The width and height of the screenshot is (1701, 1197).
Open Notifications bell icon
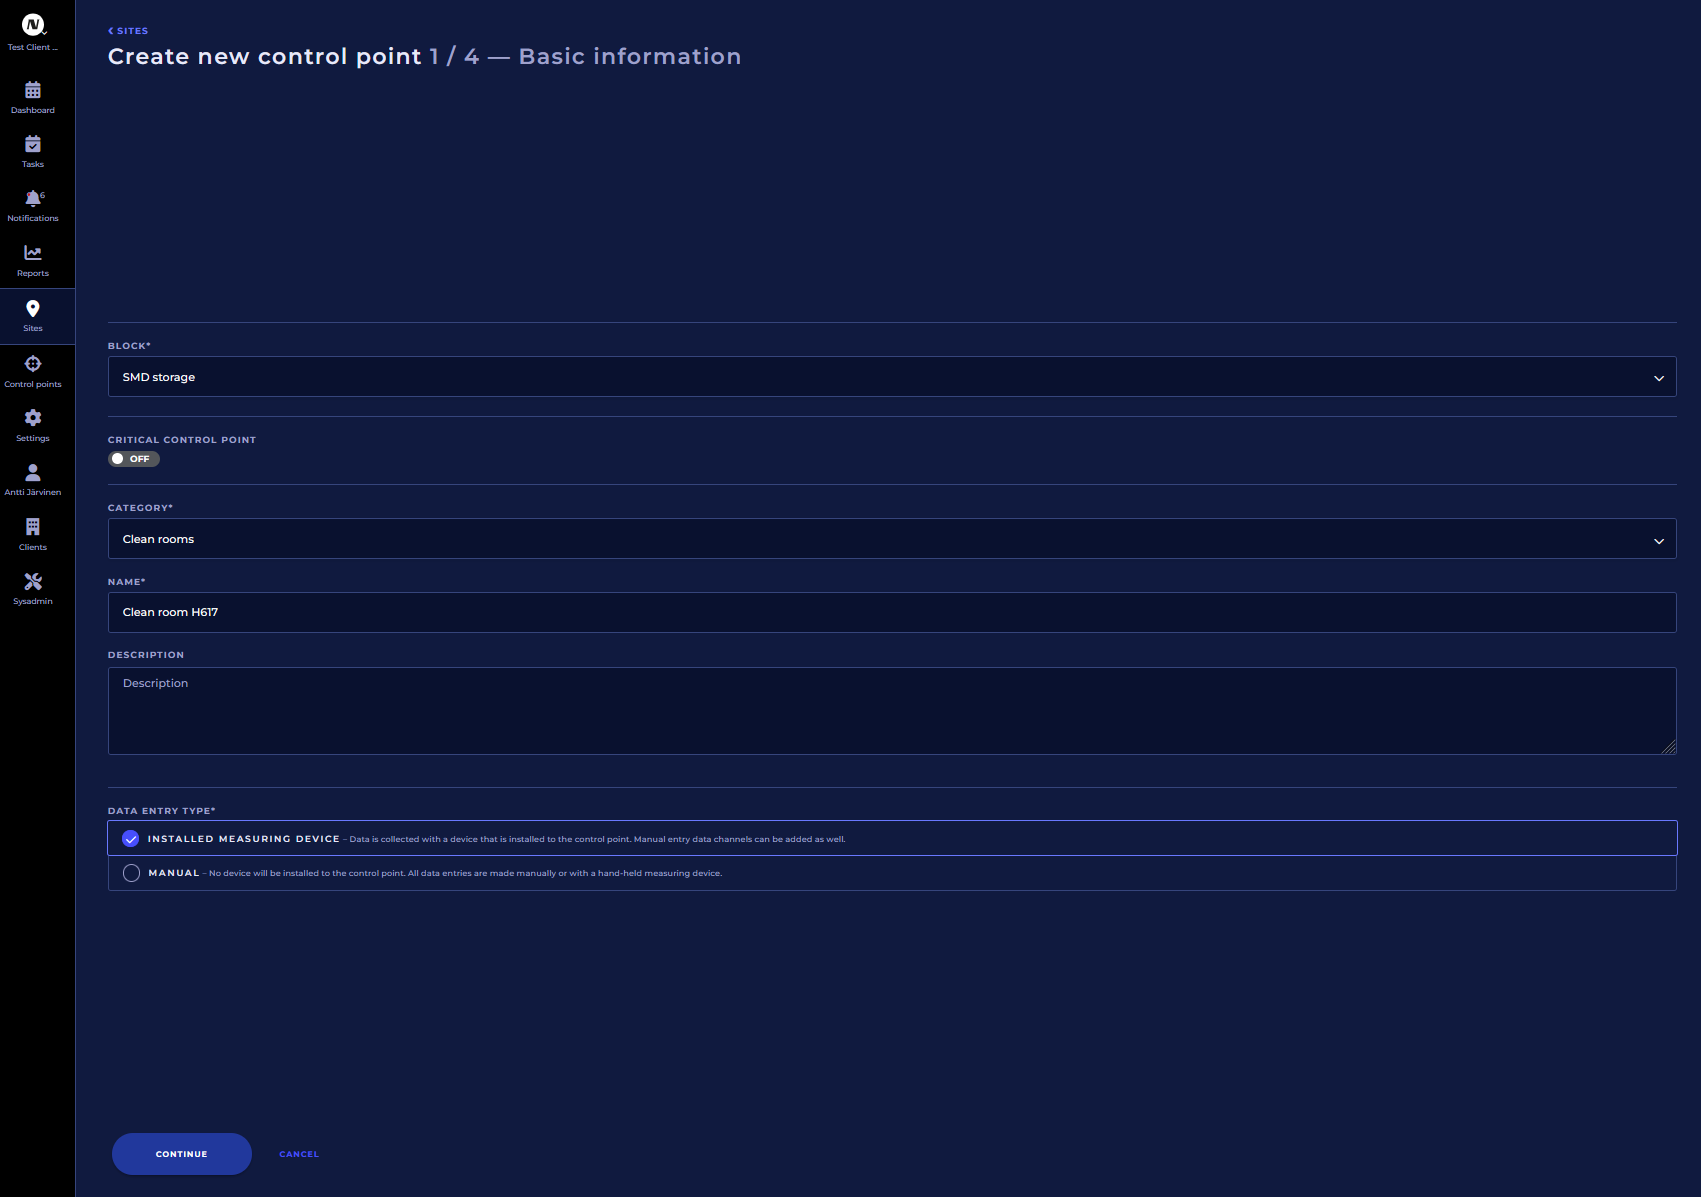[33, 199]
